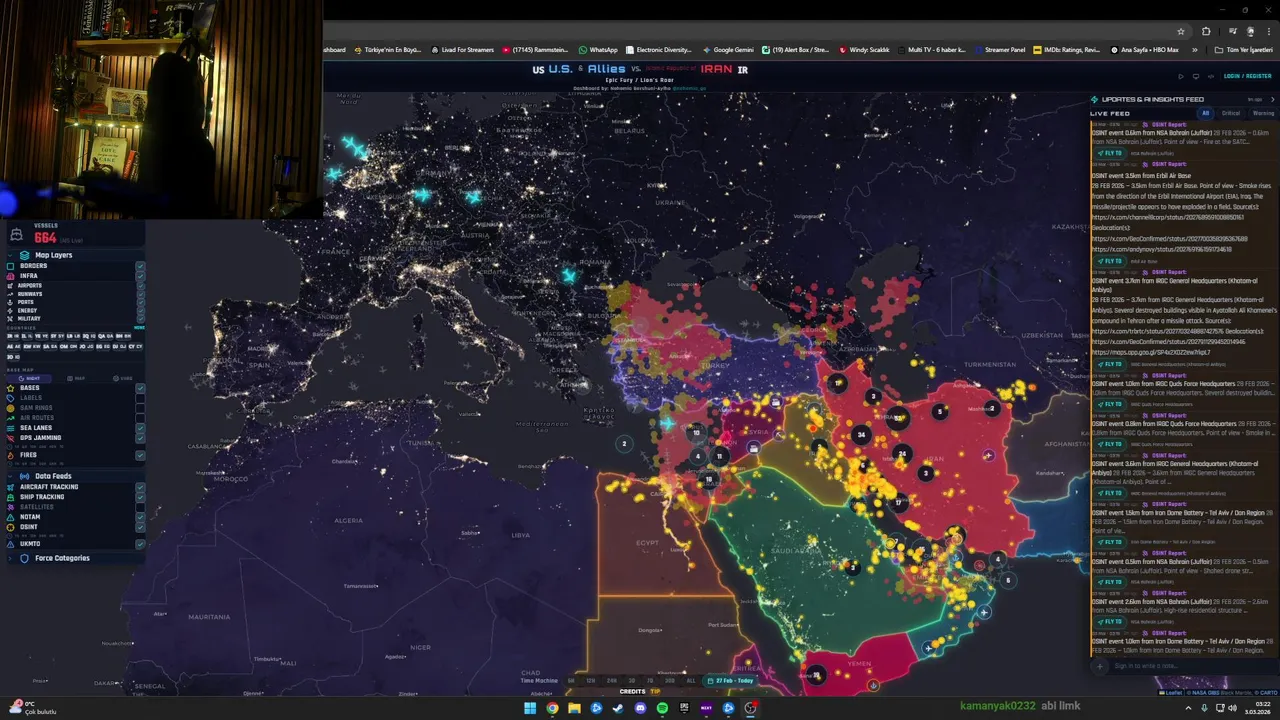The width and height of the screenshot is (1280, 720).
Task: Expand the browser bookmarks overflow chevron
Action: (x=1194, y=49)
